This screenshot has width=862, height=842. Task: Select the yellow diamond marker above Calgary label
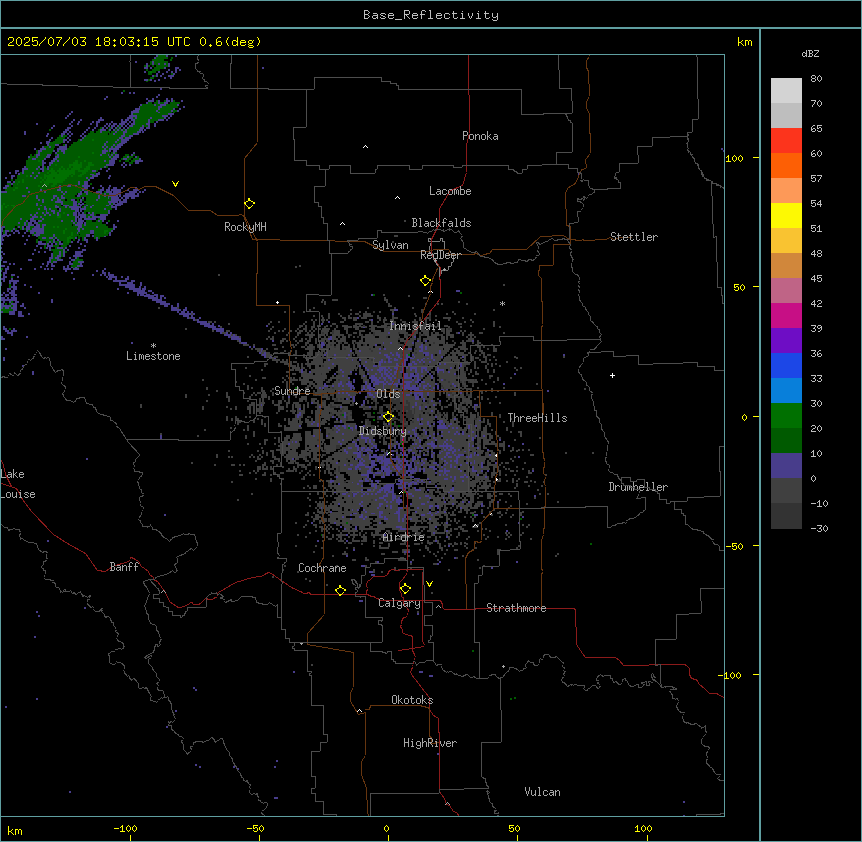coord(405,589)
